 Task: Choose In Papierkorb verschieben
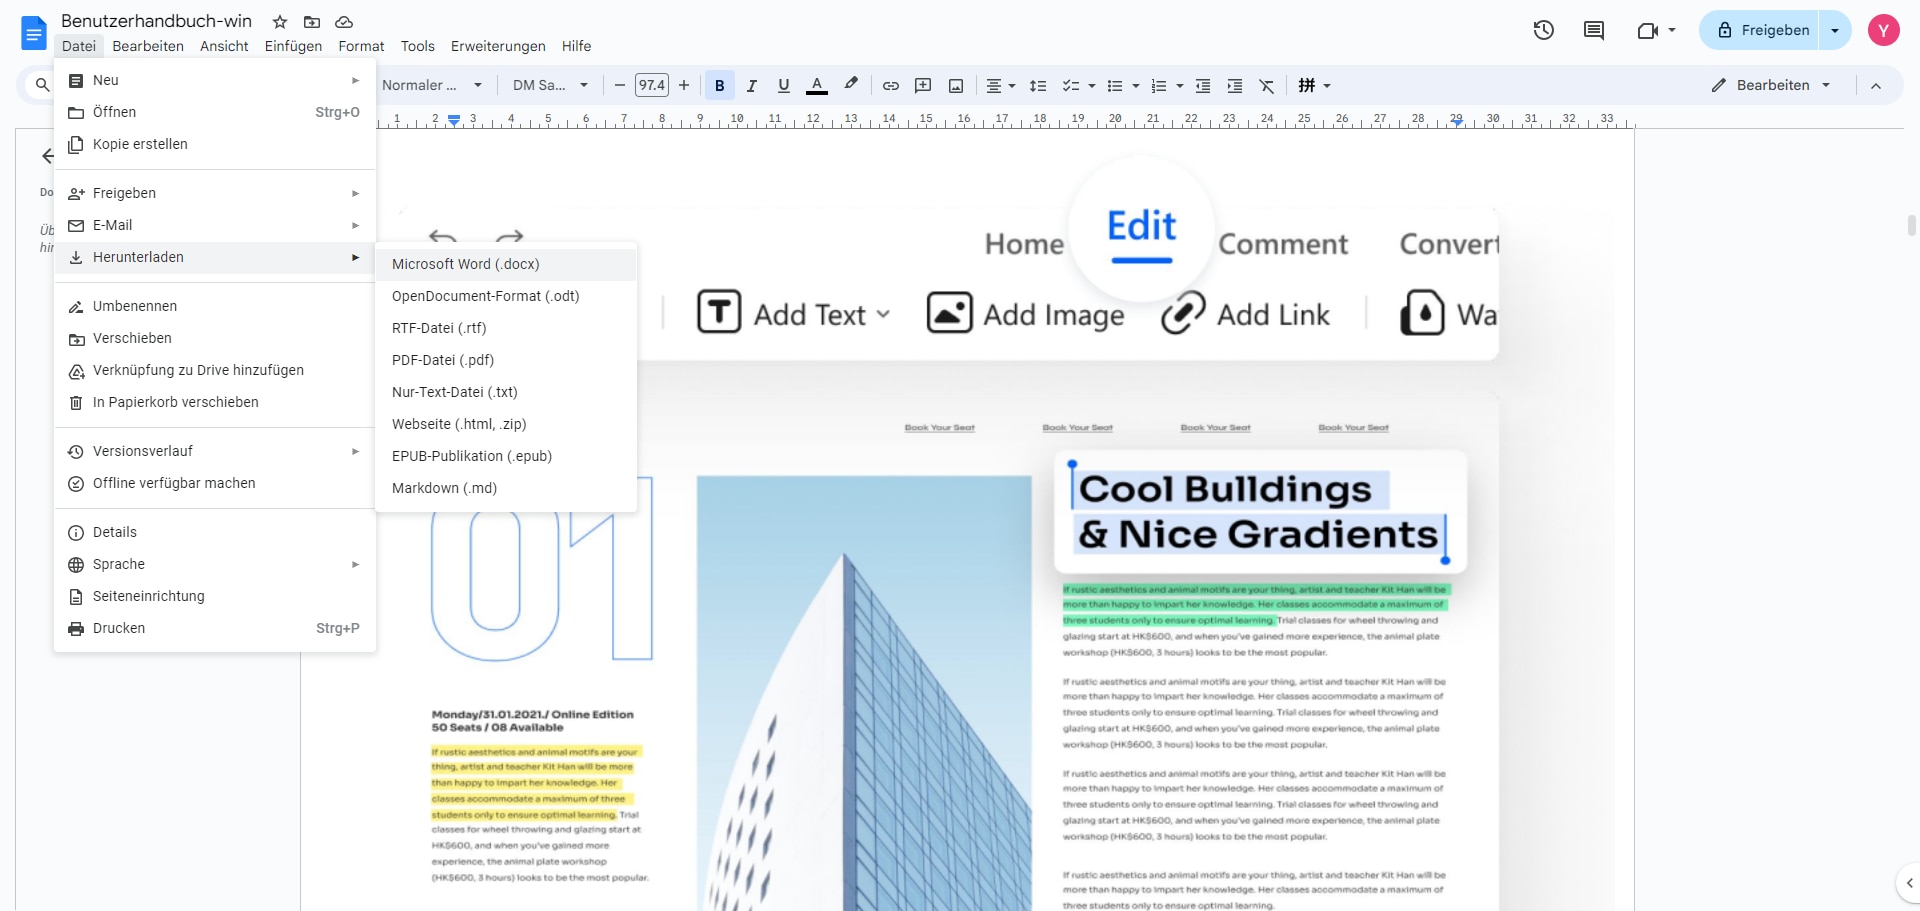pos(215,402)
